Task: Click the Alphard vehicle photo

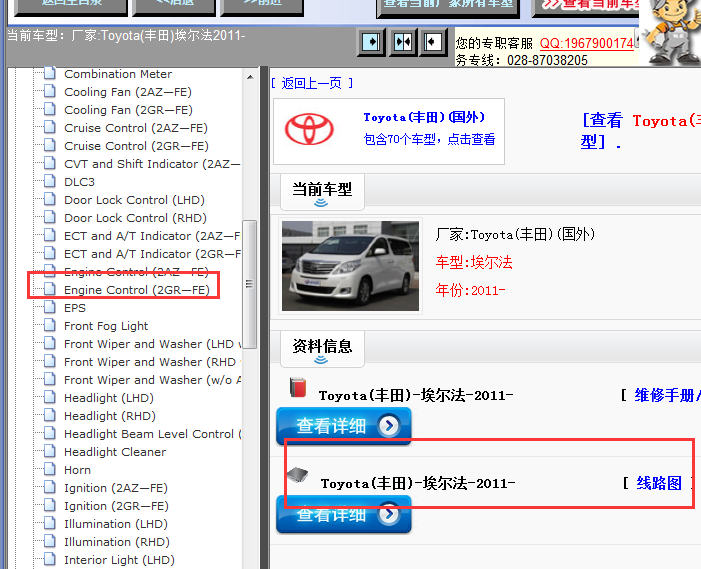Action: tap(350, 266)
